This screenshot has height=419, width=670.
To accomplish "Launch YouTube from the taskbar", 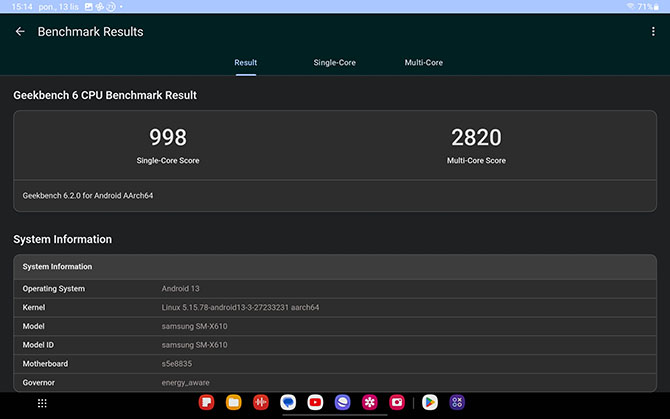I will pos(315,402).
